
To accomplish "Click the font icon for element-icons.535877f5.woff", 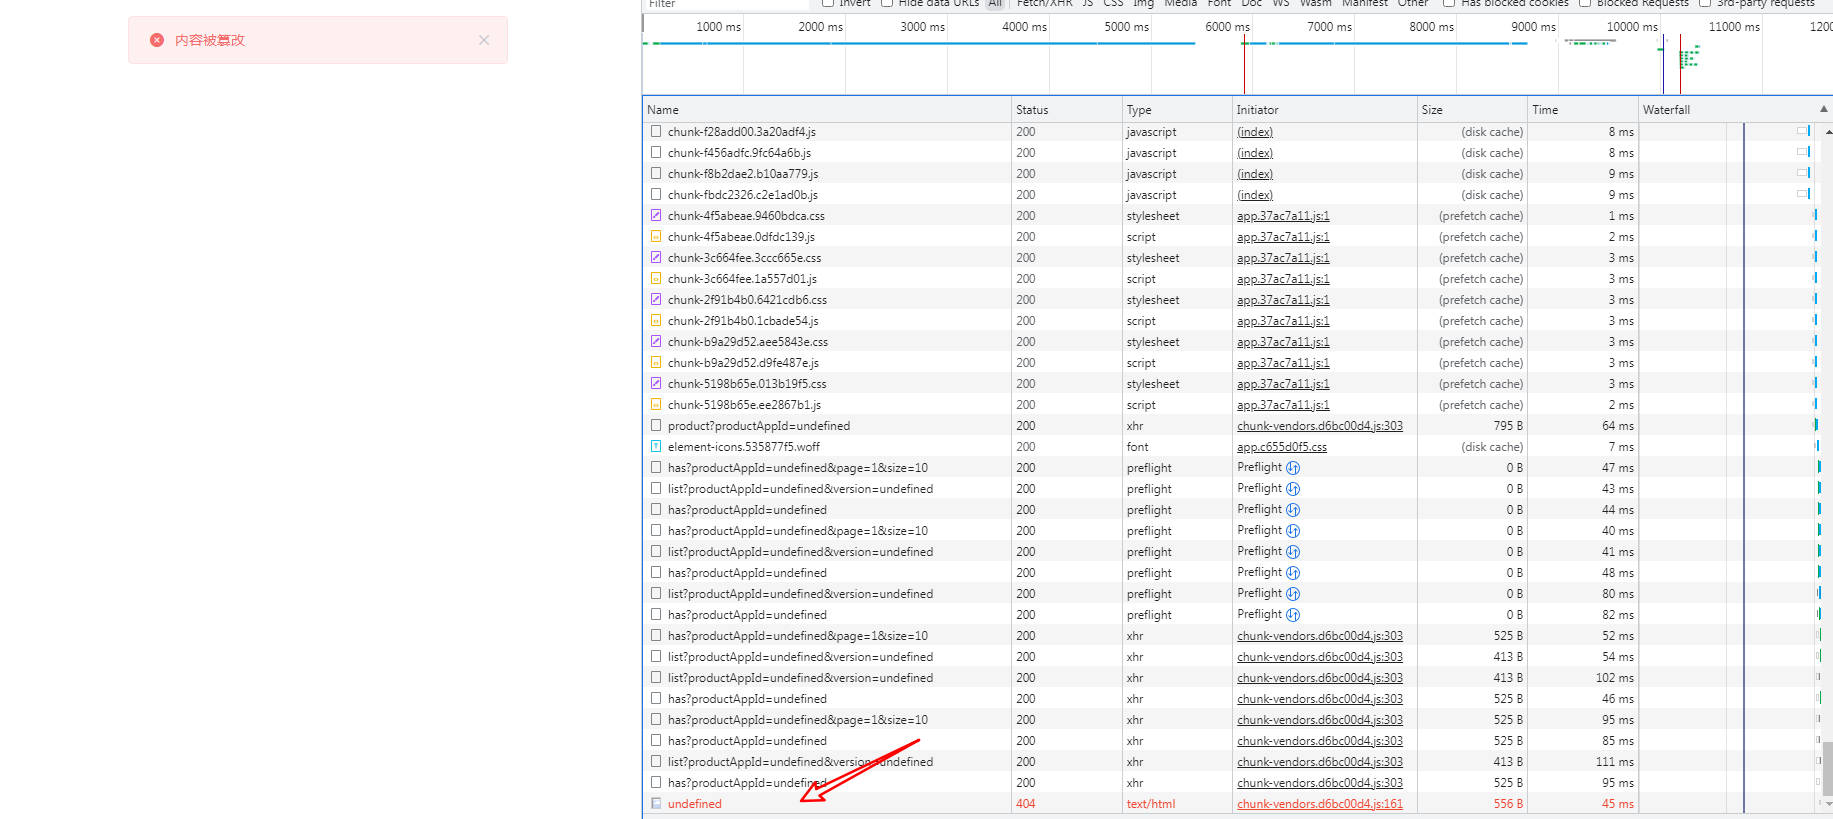I will (656, 446).
